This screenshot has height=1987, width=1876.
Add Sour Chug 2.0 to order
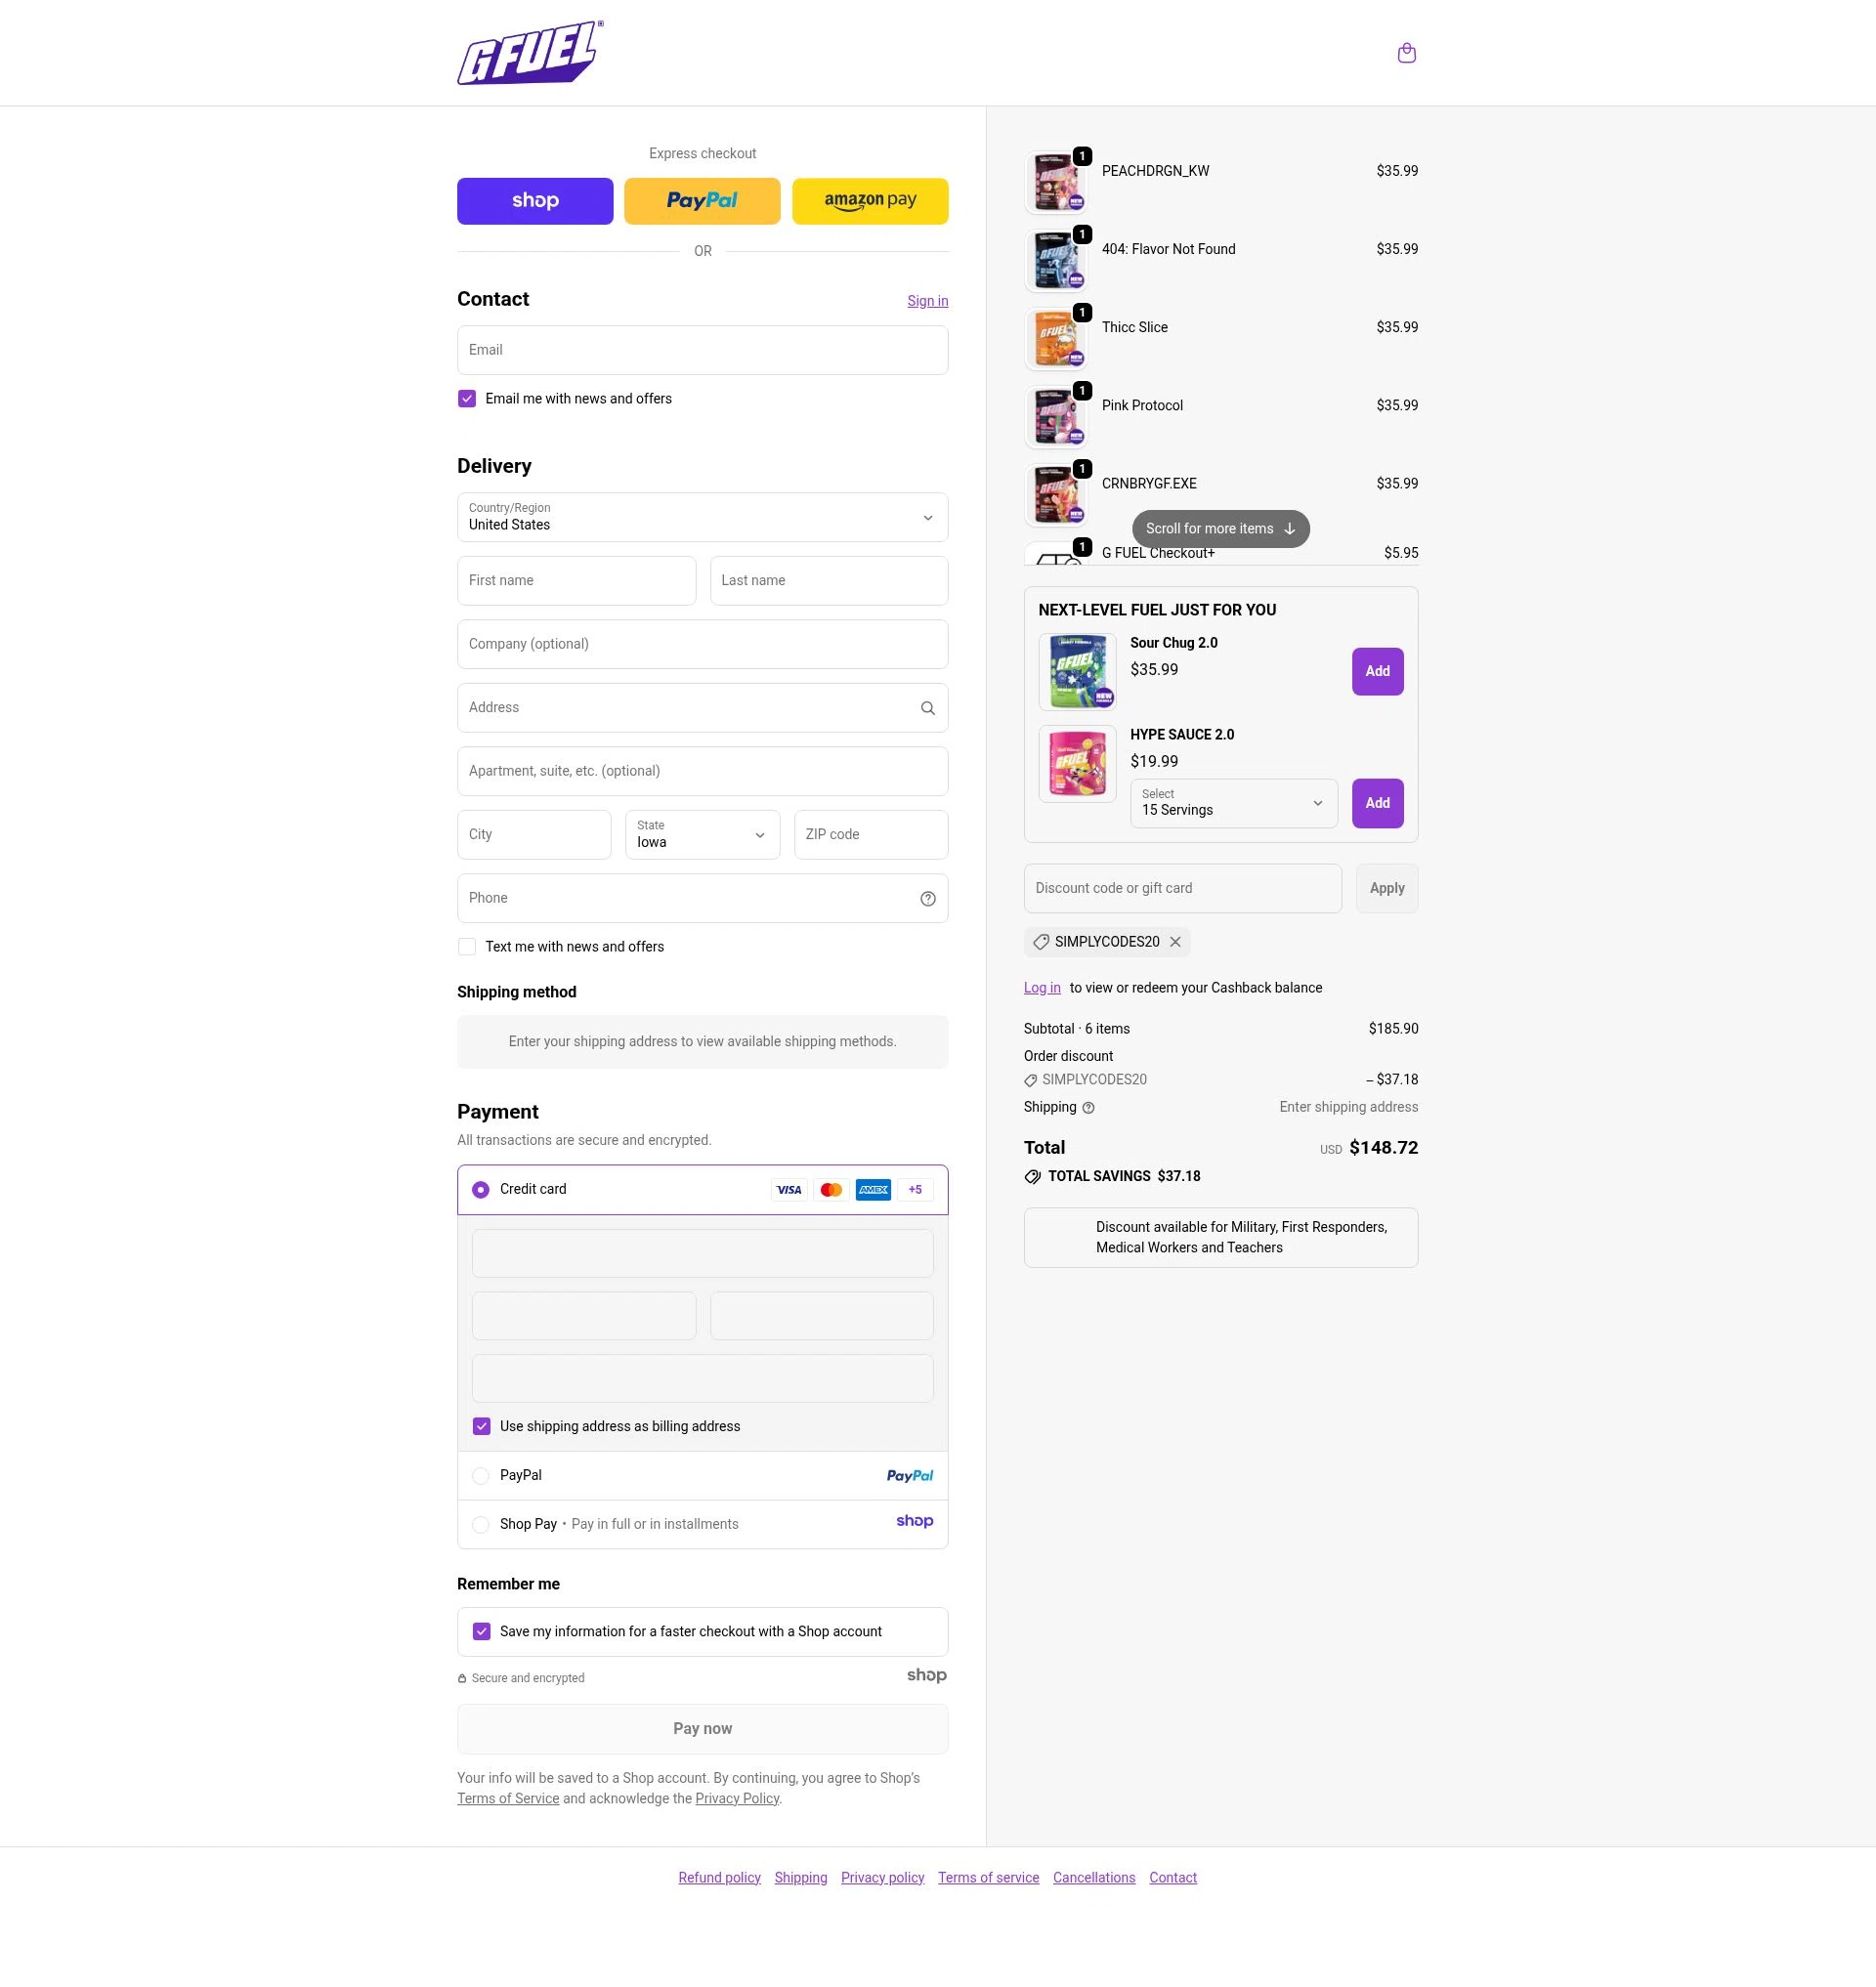1377,671
